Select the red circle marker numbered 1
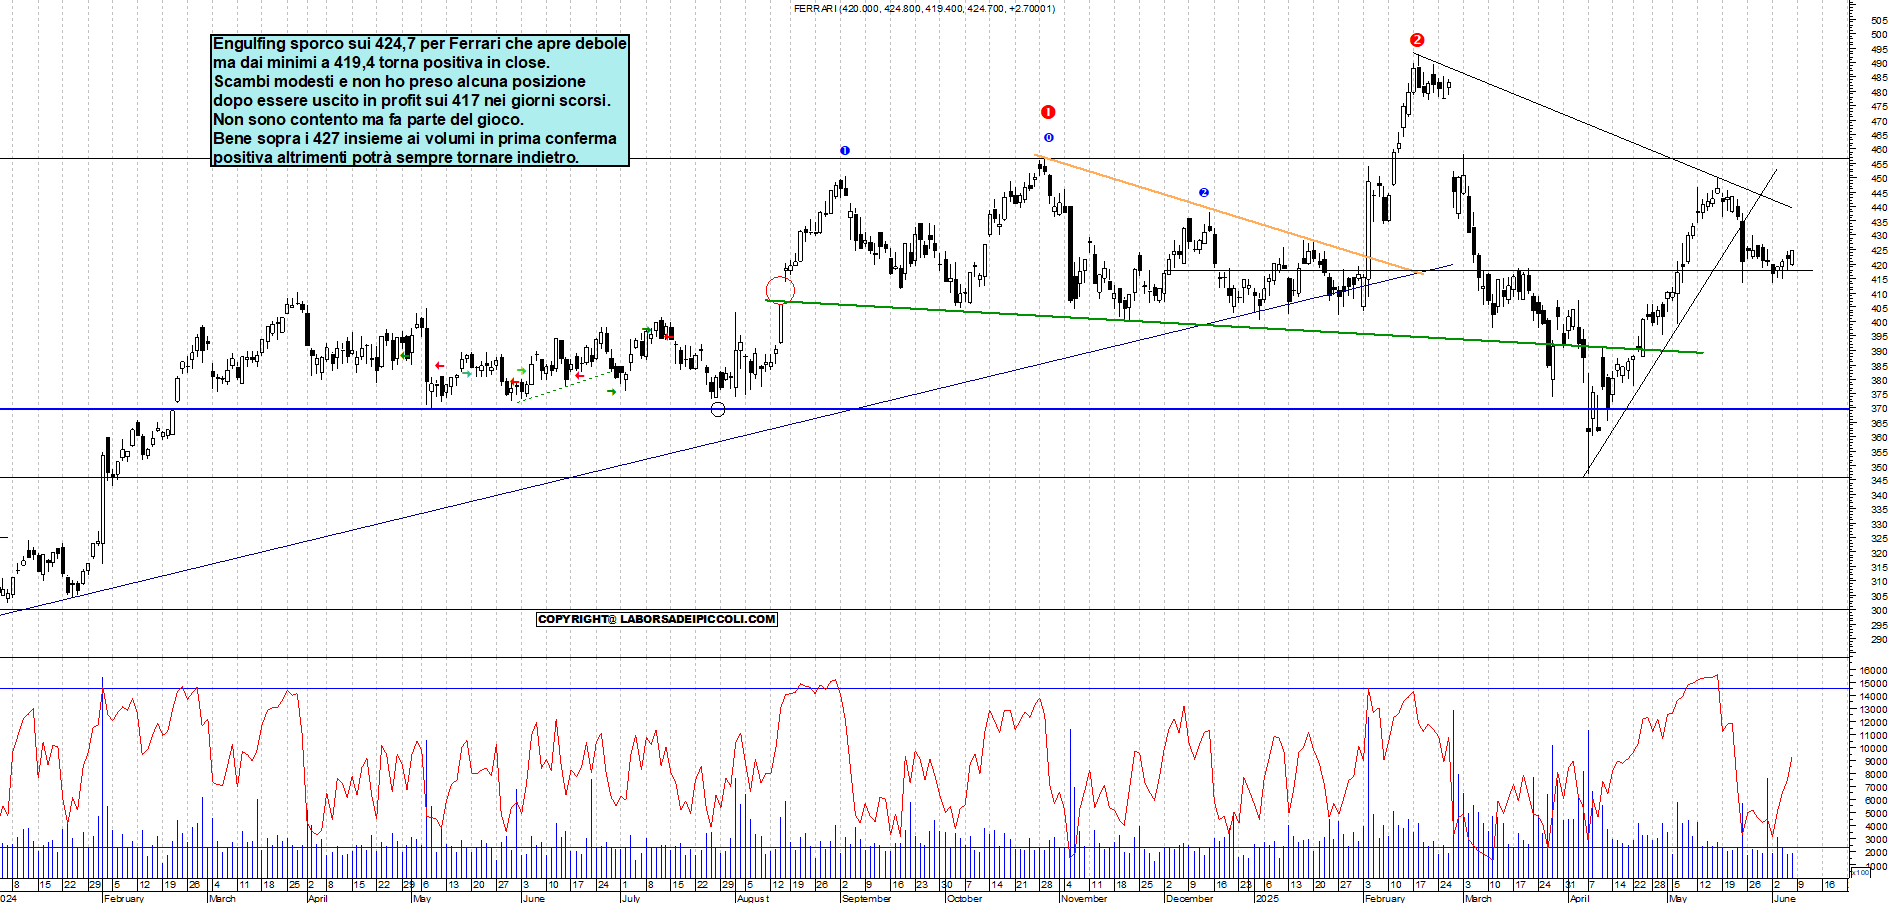 point(1048,112)
